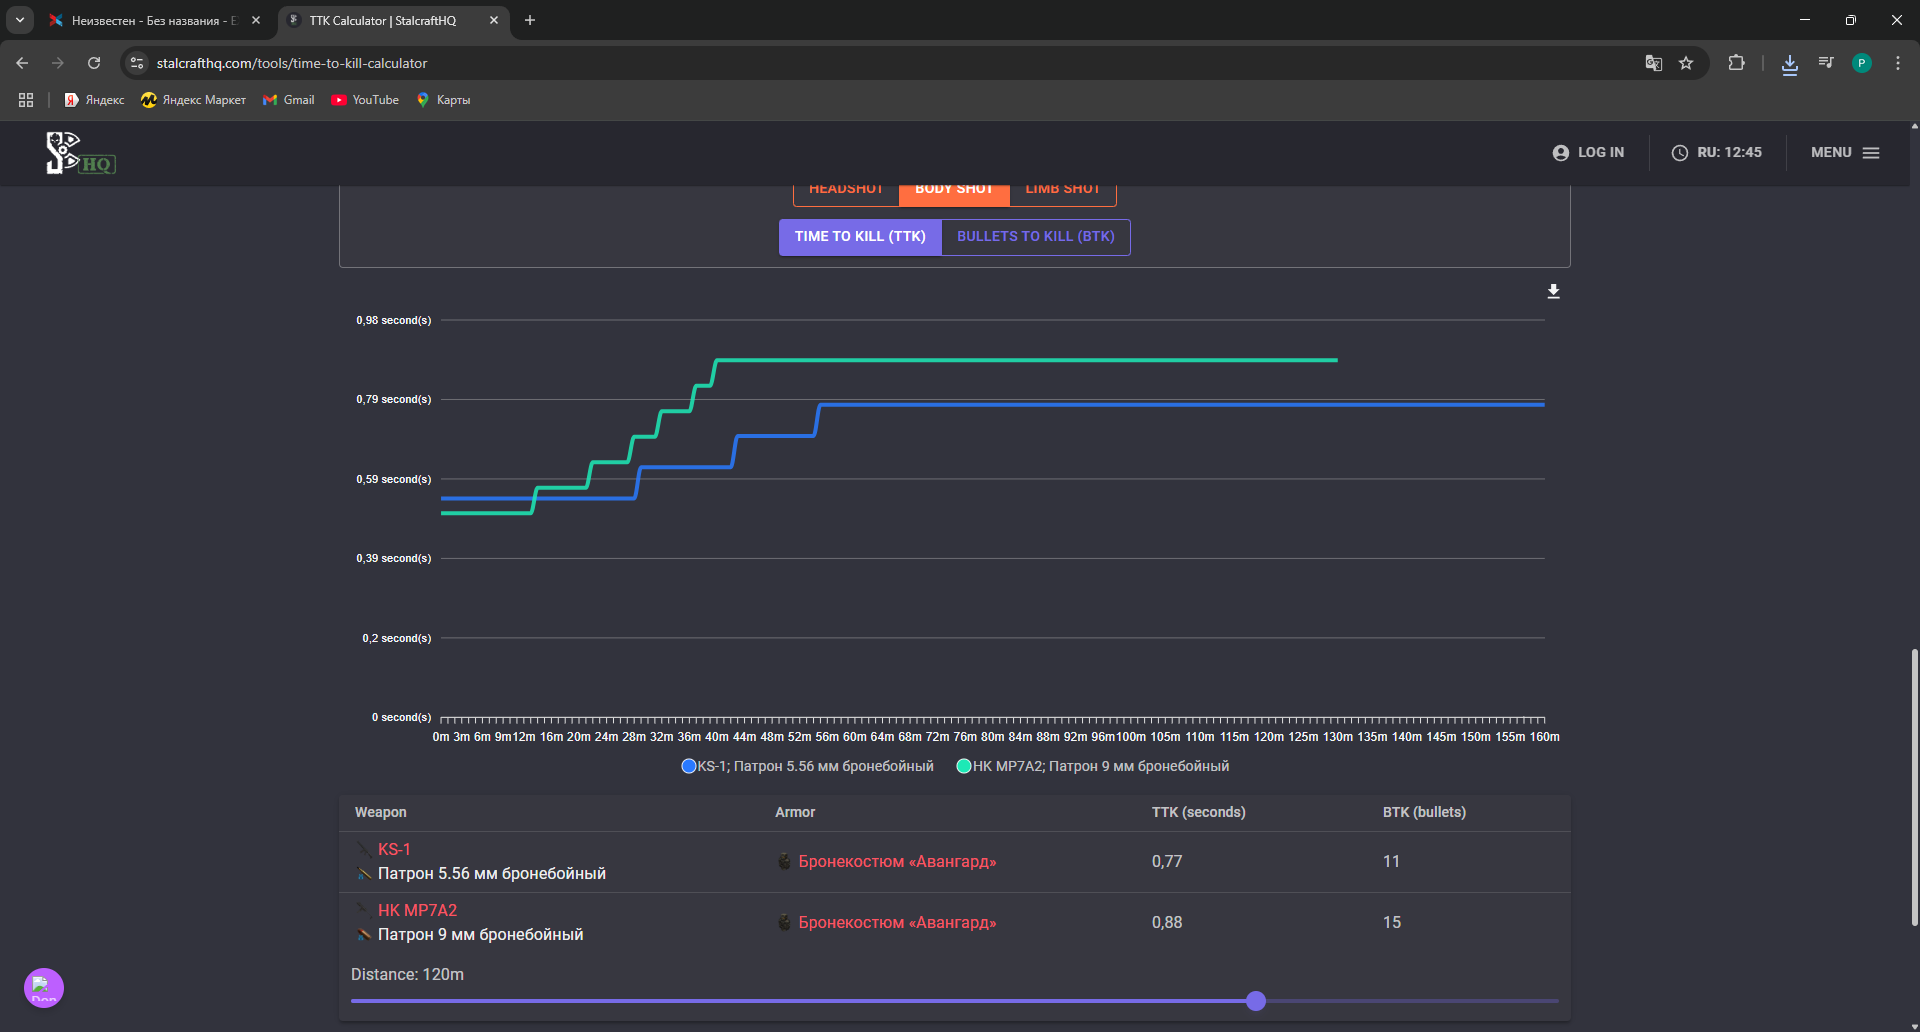
Task: Open the hamburger MENU
Action: click(x=1845, y=152)
